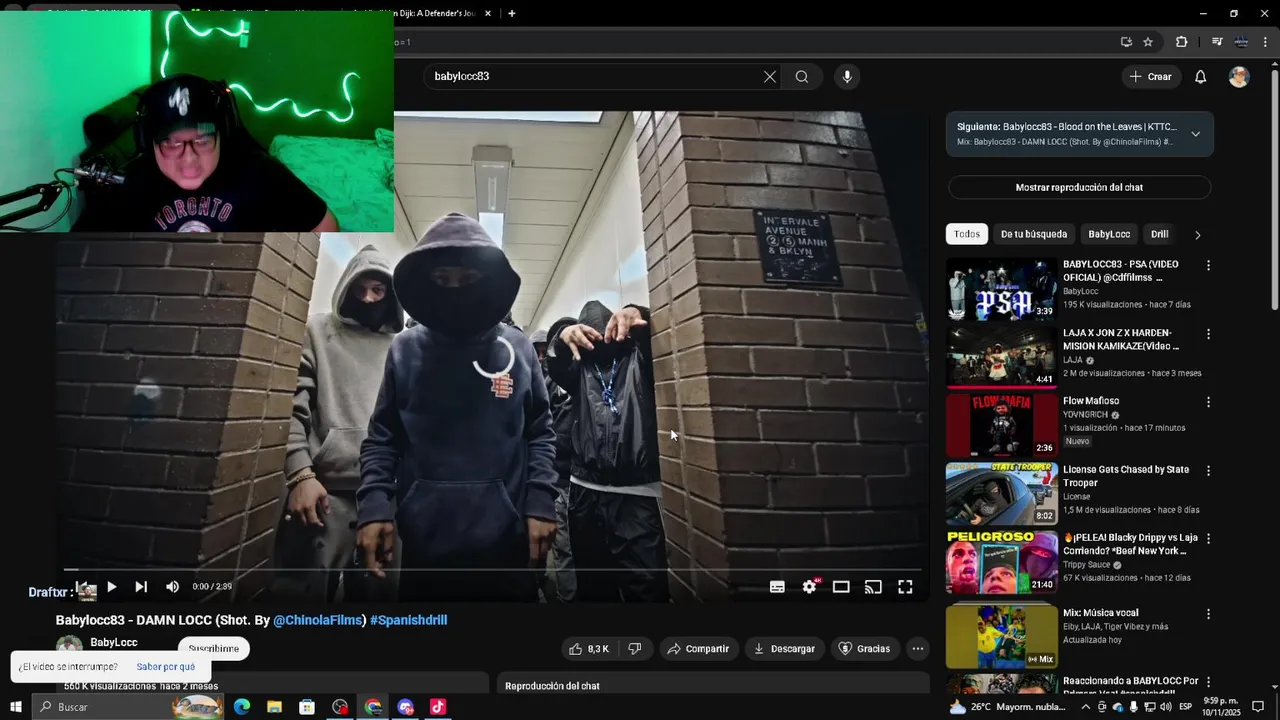
Task: Bookmark this page with star icon
Action: pyautogui.click(x=1148, y=42)
